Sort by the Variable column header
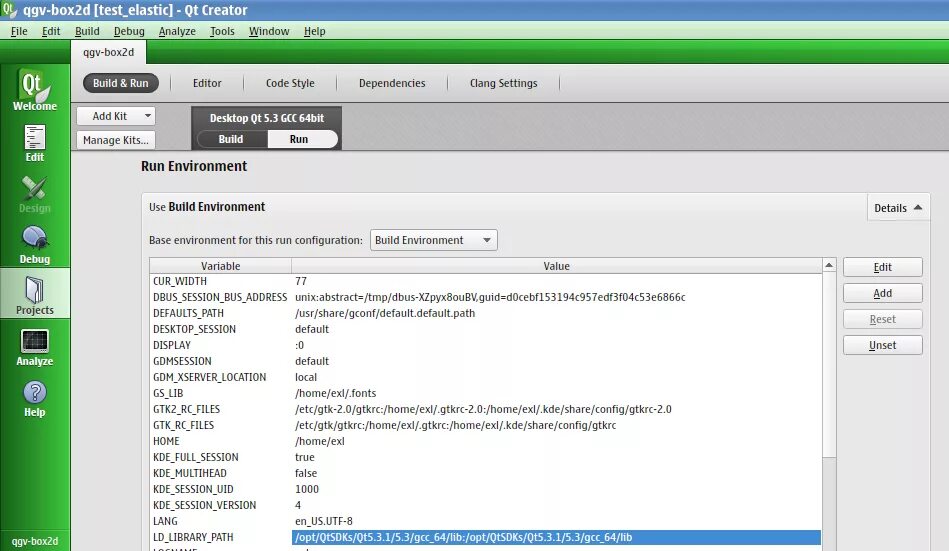This screenshot has height=551, width=949. (x=220, y=266)
